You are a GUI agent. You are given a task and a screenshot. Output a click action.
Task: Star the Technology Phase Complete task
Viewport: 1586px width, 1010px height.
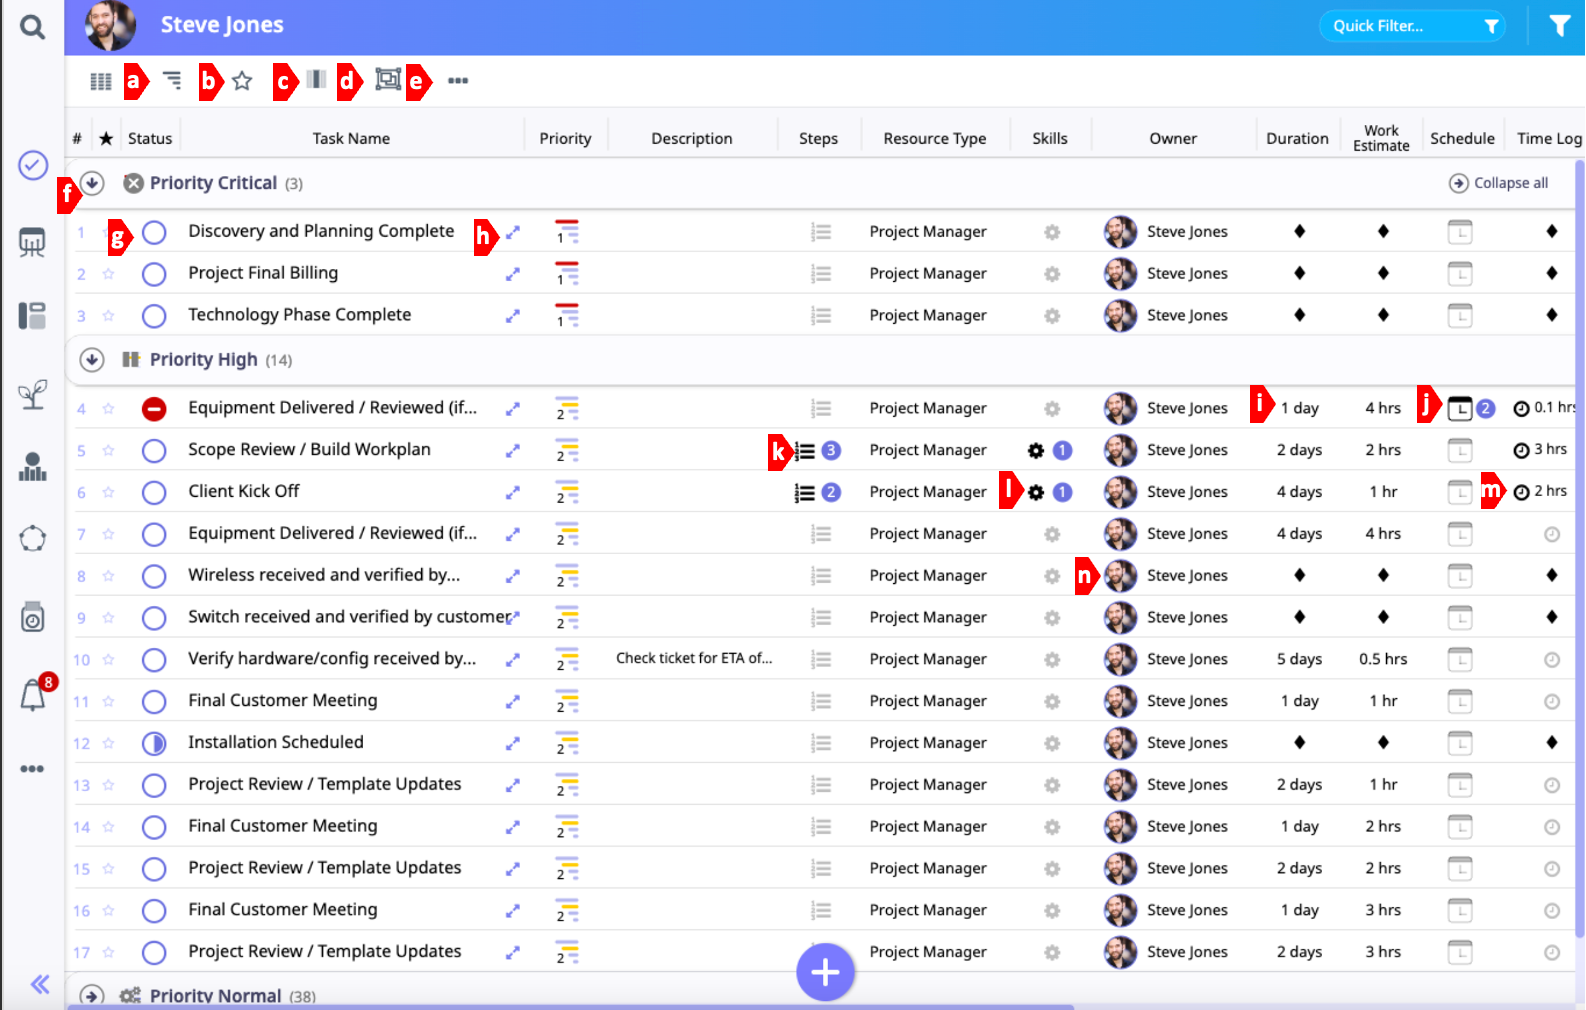108,316
